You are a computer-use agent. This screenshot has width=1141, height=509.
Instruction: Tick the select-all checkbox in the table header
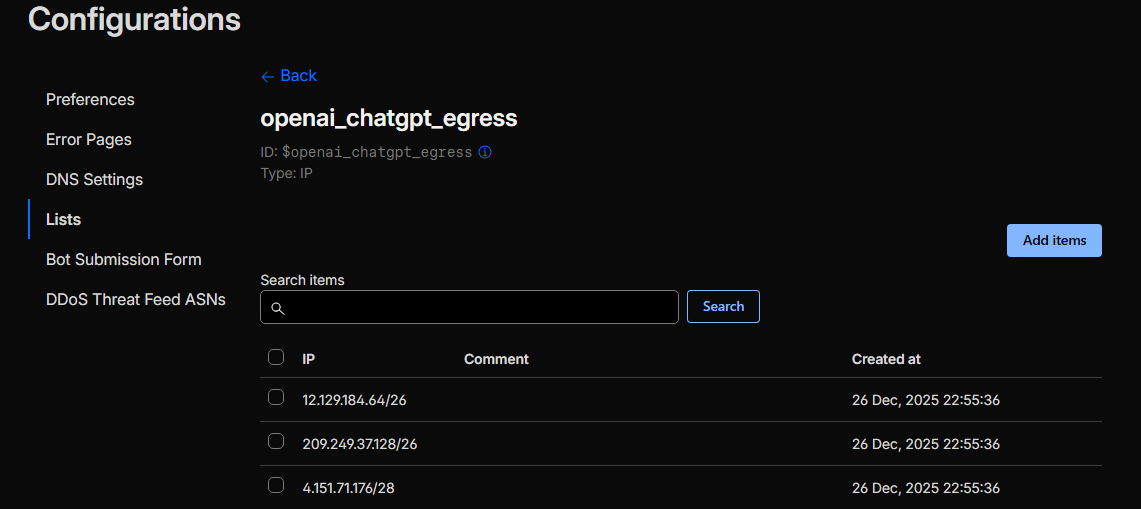tap(276, 357)
